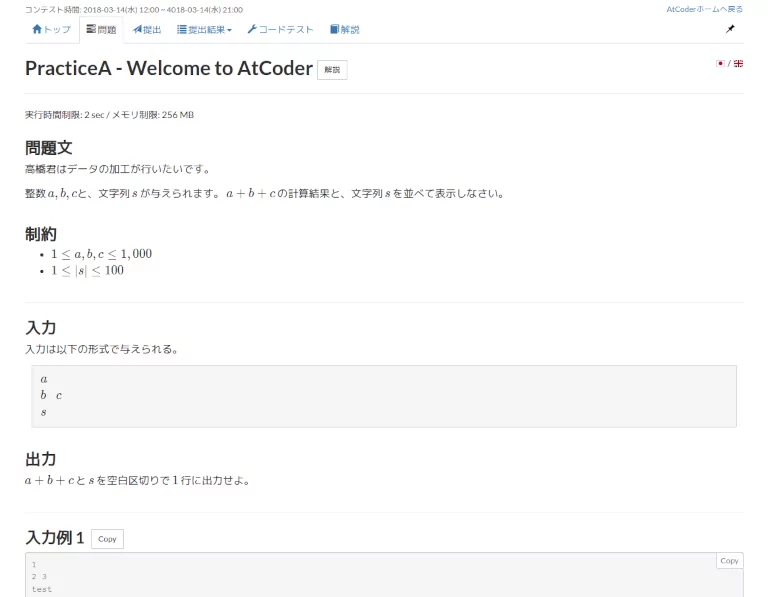Open the 解説 editorial tab
The width and height of the screenshot is (768, 597).
coord(344,30)
